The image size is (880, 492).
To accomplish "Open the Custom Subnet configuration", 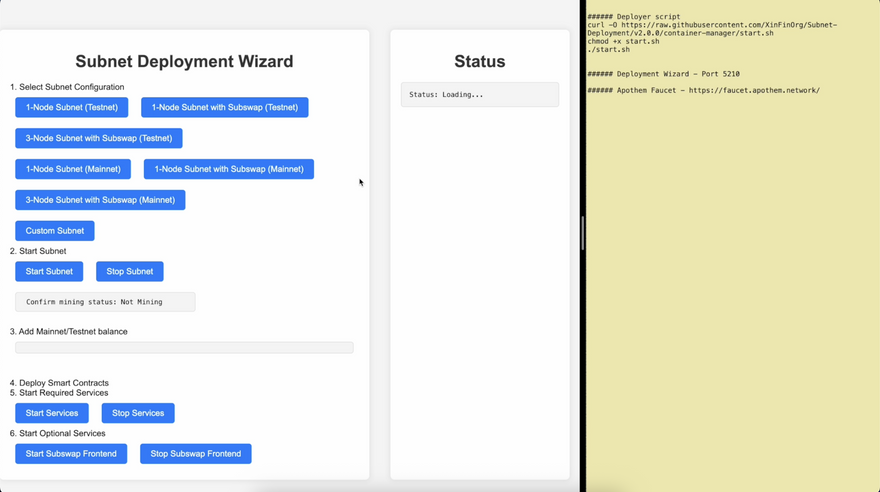I will coord(55,231).
